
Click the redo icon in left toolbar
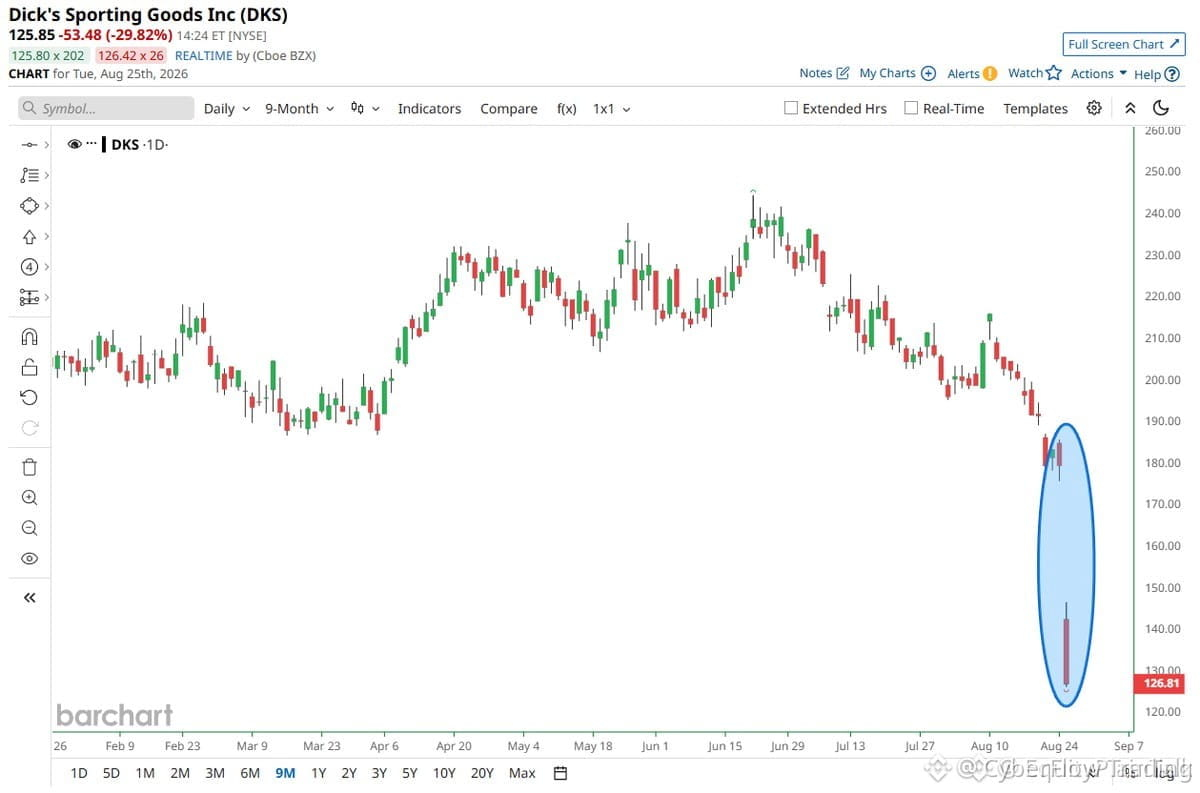point(29,428)
